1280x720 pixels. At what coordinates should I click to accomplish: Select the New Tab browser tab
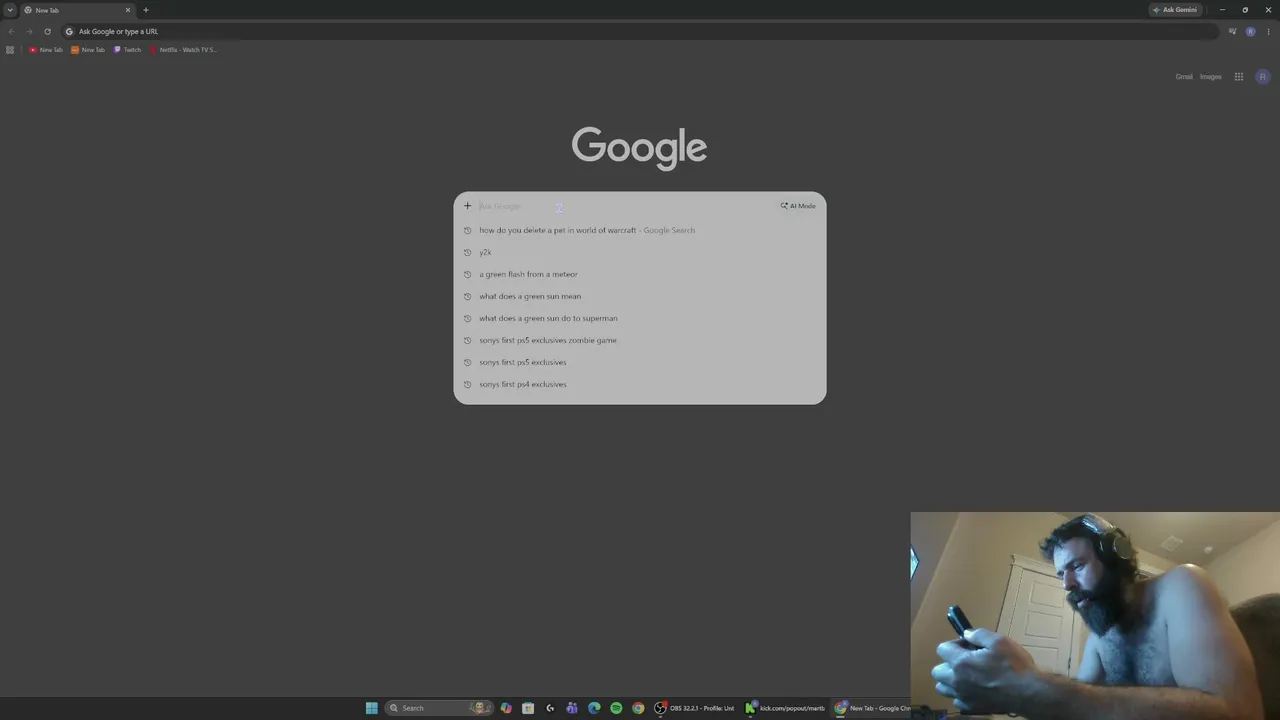coord(77,10)
